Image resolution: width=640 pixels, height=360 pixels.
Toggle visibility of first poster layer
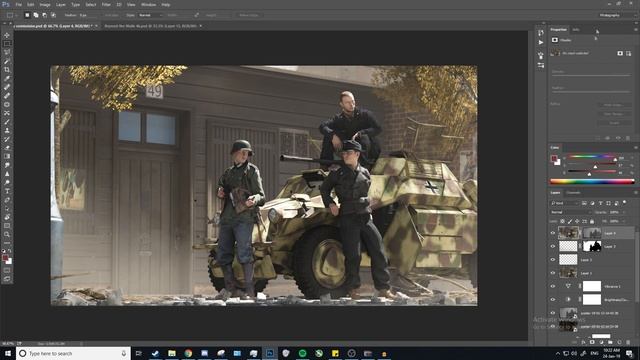click(x=553, y=313)
